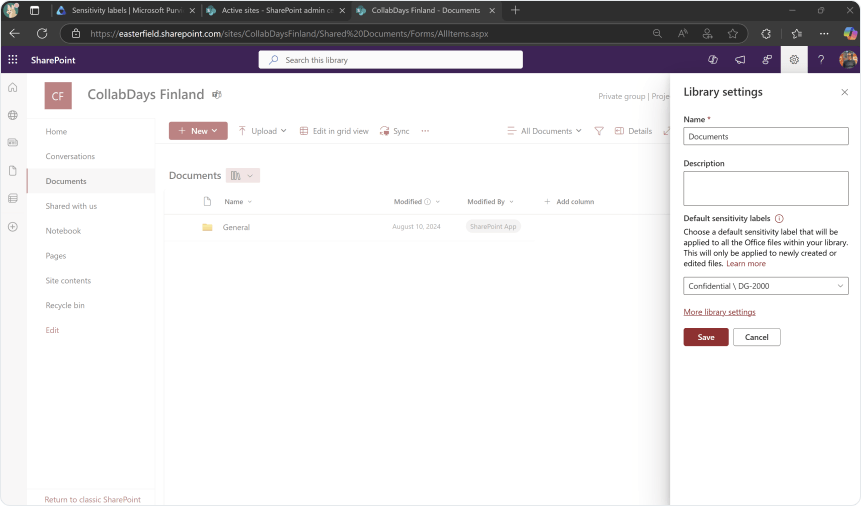
Task: Open browser zoom magnifier icon in address bar
Action: [657, 34]
